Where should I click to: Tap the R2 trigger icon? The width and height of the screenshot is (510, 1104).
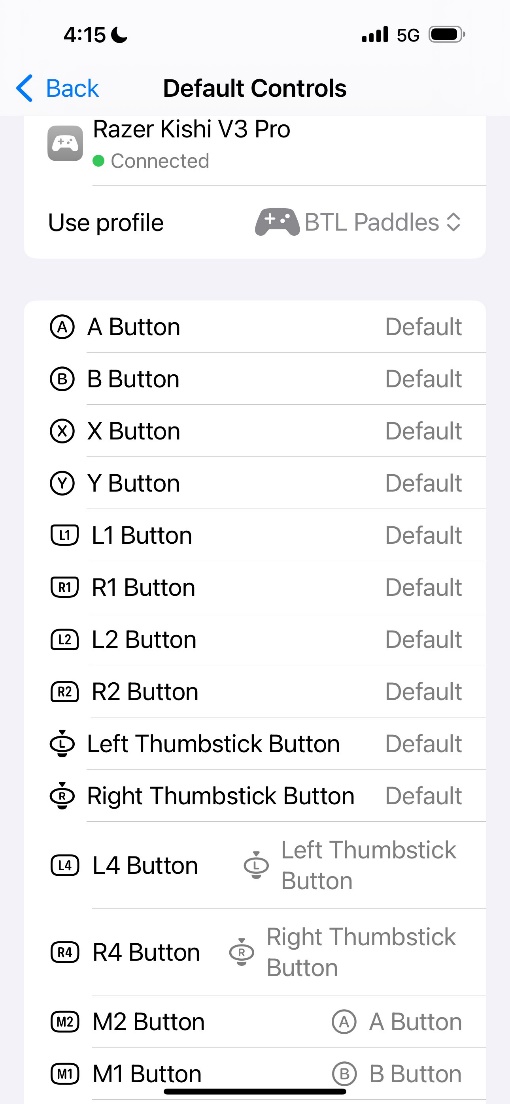coord(64,692)
